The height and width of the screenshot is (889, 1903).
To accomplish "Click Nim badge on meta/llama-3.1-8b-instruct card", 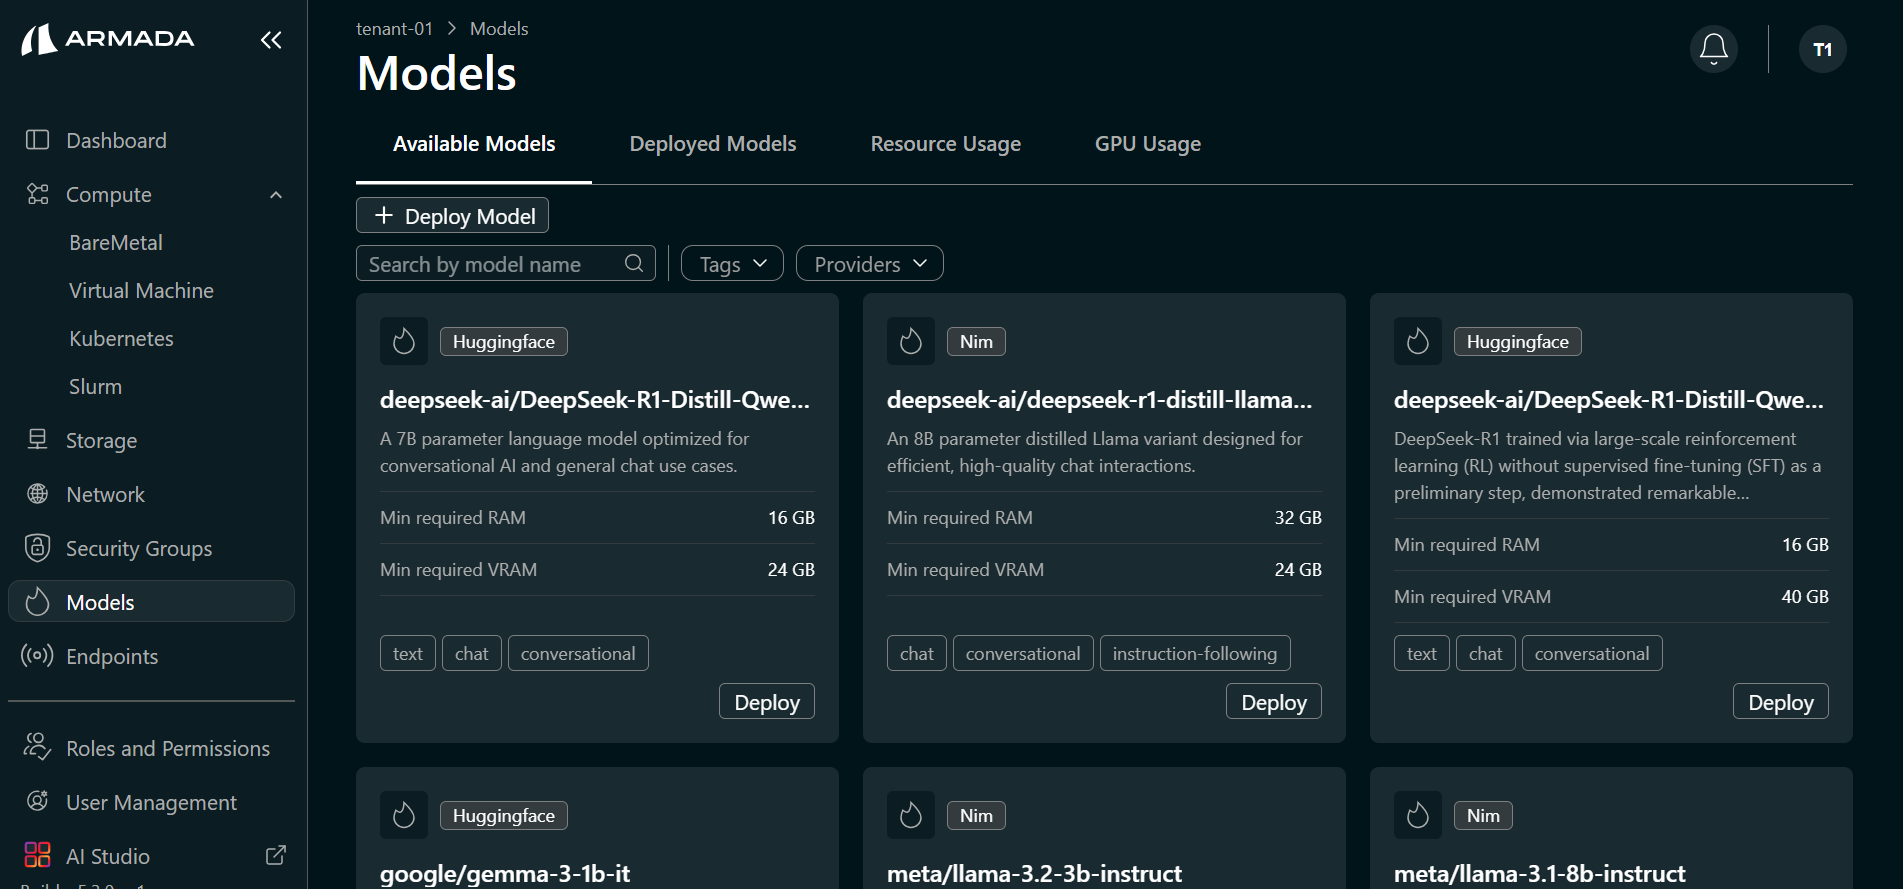I will [1483, 816].
